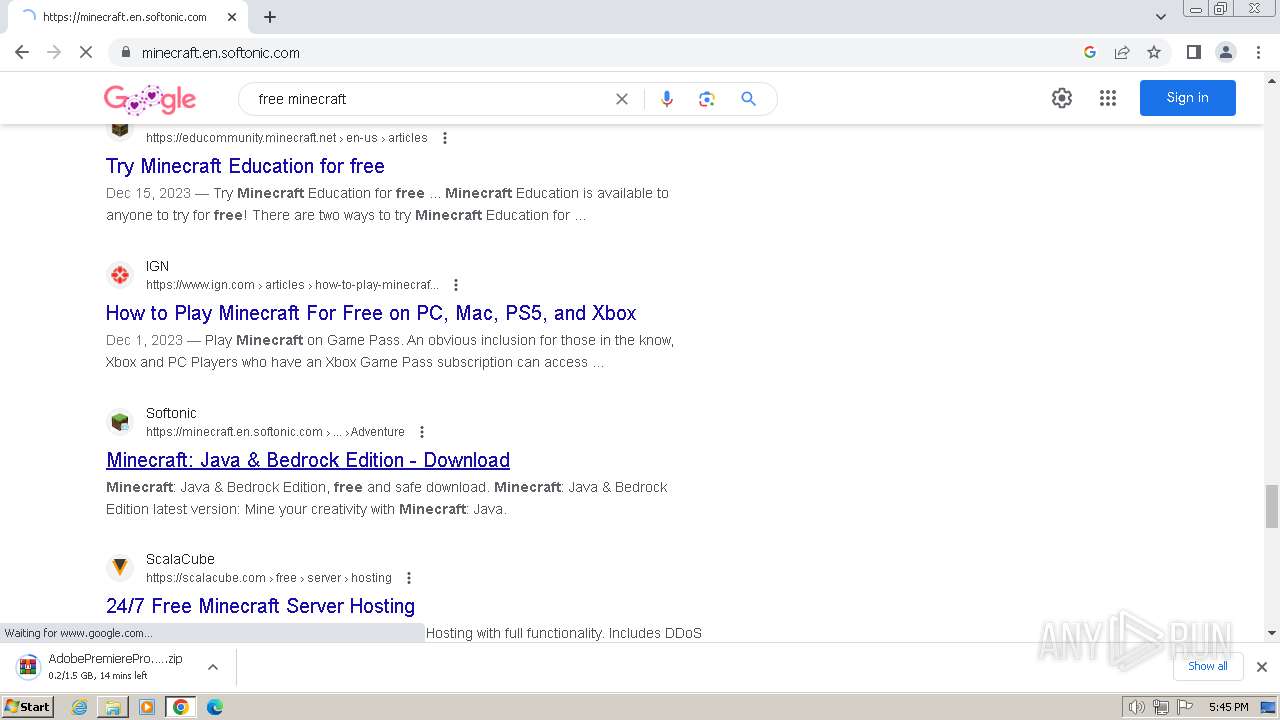
Task: Open more options for the IGN result
Action: click(456, 285)
